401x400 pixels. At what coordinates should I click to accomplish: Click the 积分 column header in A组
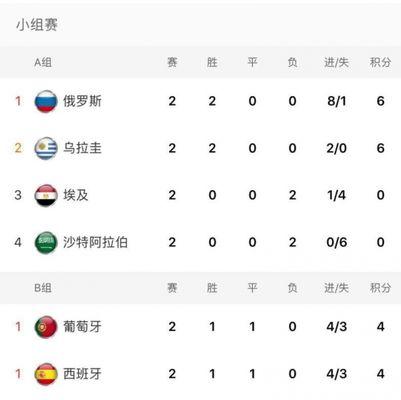pyautogui.click(x=380, y=62)
